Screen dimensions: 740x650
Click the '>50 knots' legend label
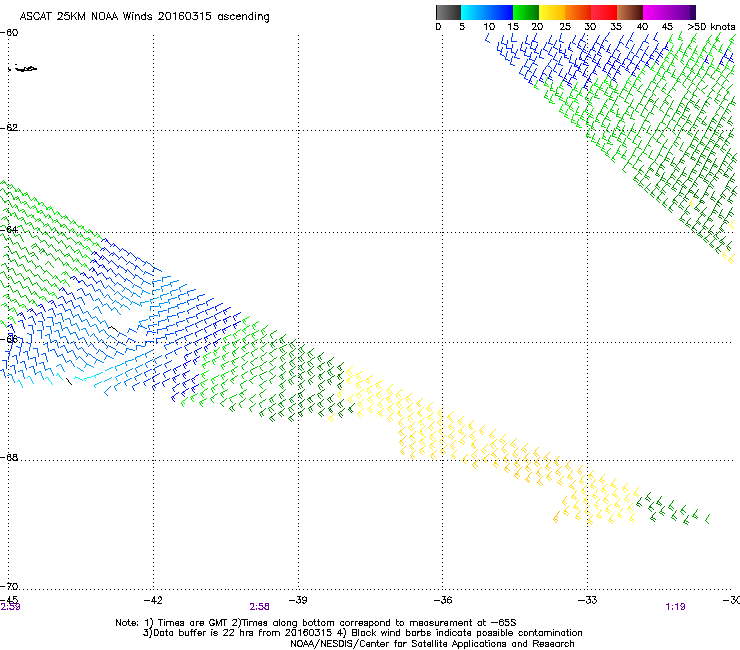tap(711, 27)
